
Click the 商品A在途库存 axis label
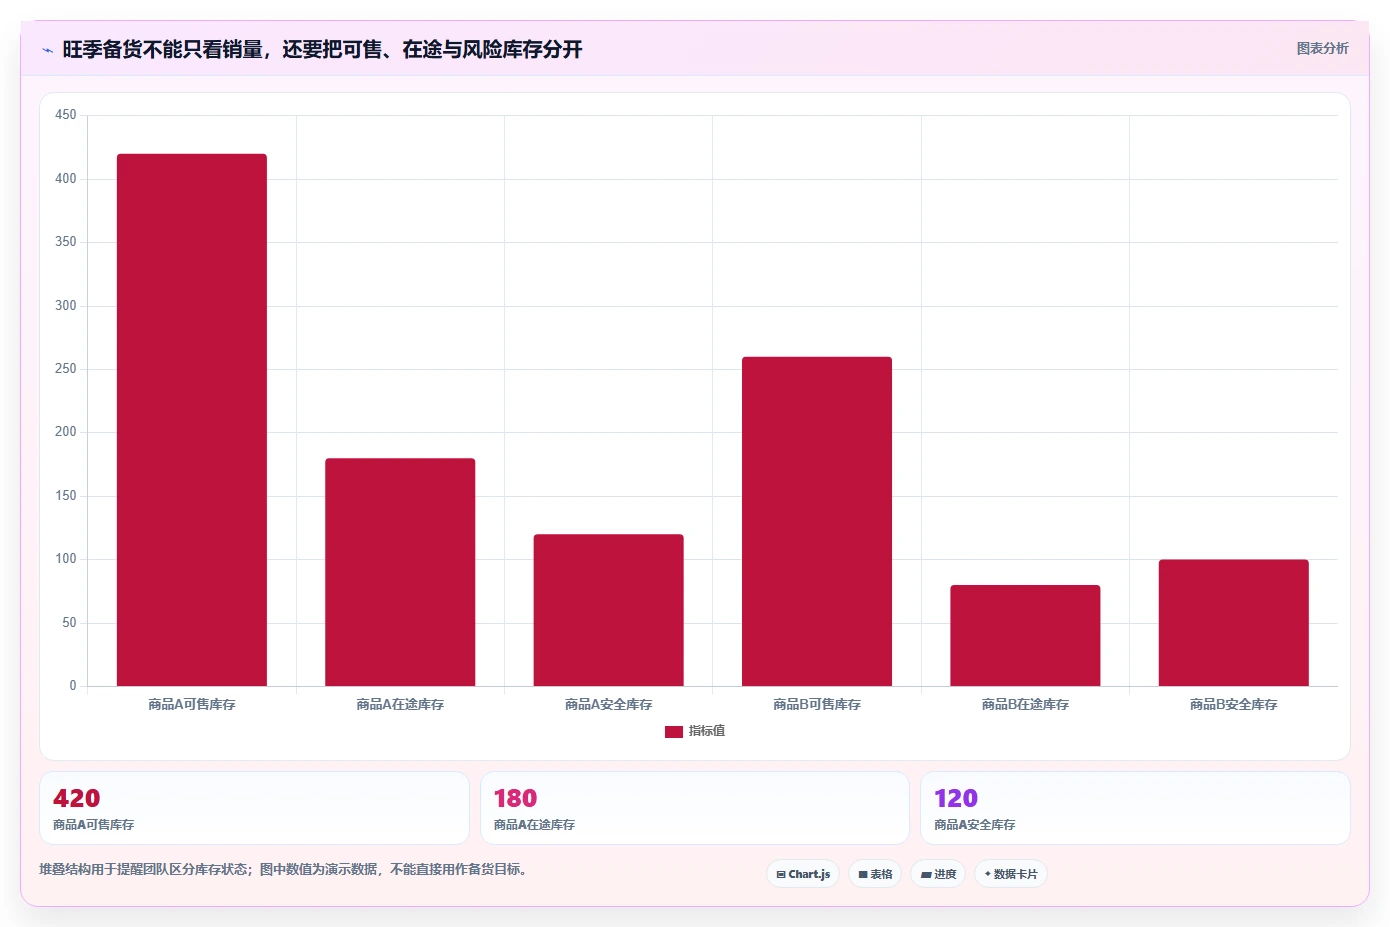[x=400, y=705]
